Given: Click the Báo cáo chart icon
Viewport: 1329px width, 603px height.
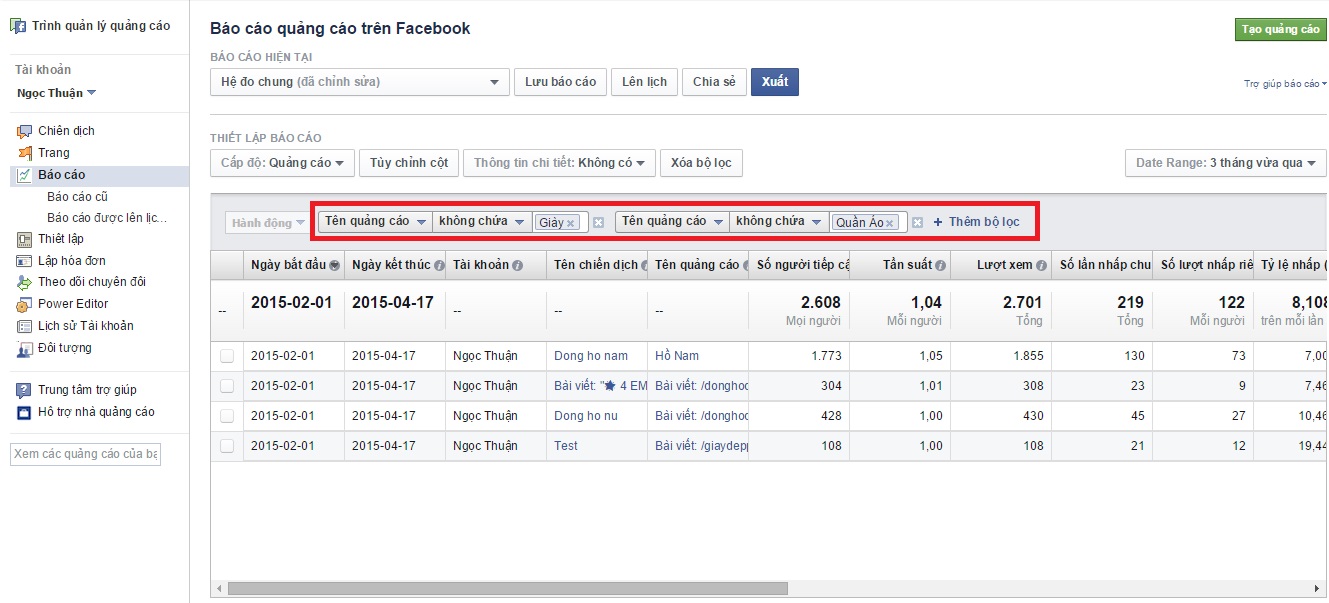Looking at the screenshot, I should (24, 175).
